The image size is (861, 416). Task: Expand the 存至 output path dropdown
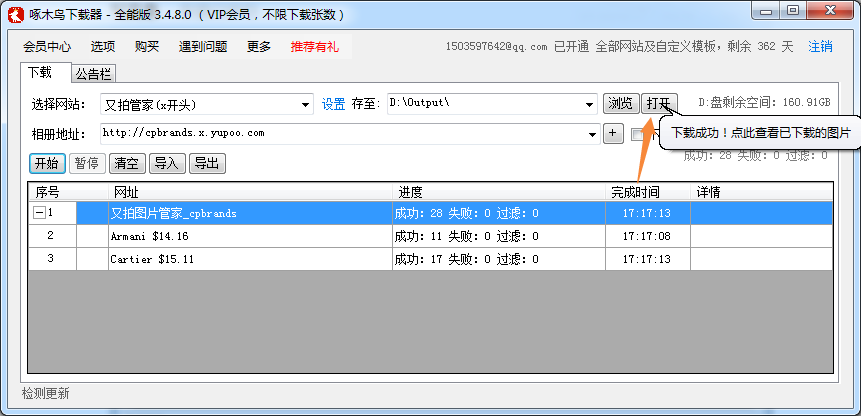point(590,104)
